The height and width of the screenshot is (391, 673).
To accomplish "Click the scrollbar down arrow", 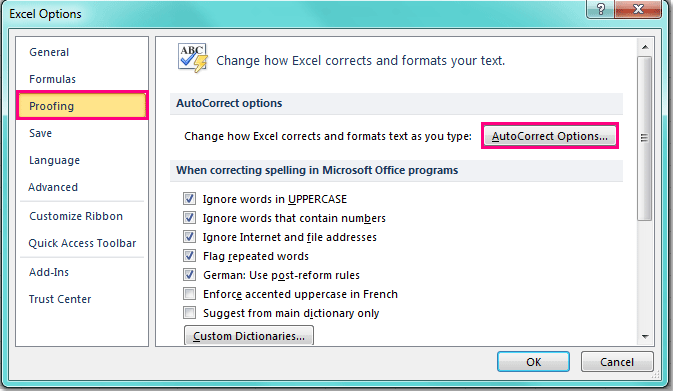I will [x=645, y=337].
